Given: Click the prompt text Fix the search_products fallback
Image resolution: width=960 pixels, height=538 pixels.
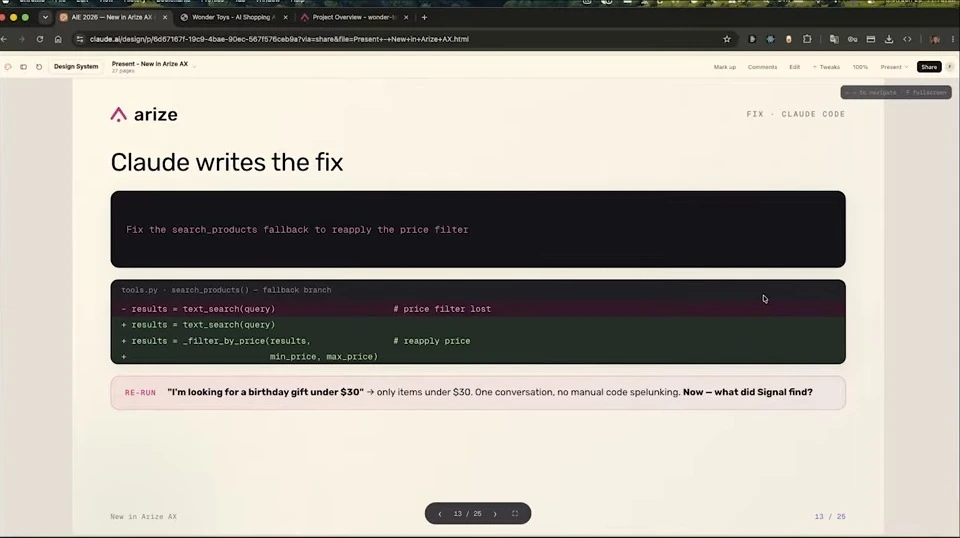Looking at the screenshot, I should [297, 230].
